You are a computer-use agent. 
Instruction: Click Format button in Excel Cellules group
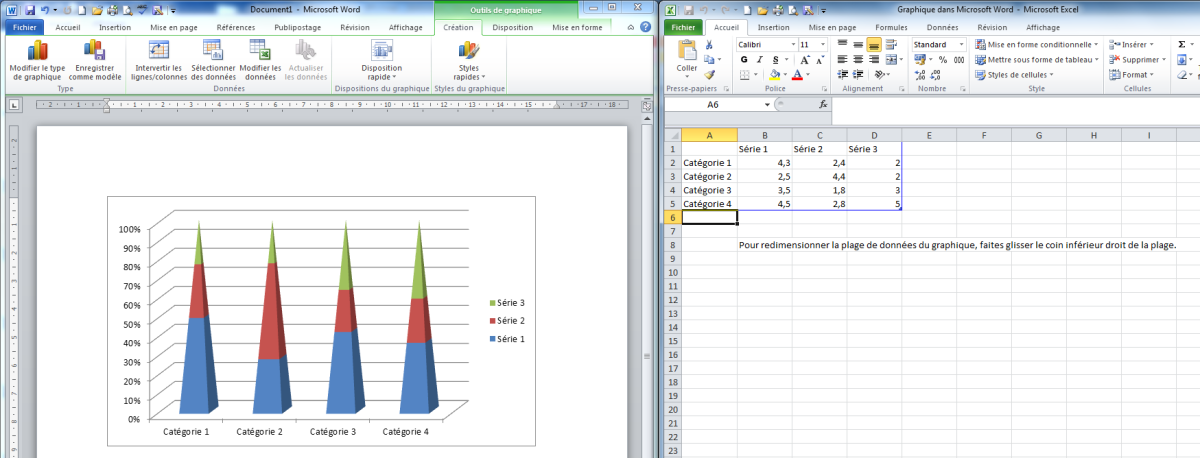(x=1131, y=75)
